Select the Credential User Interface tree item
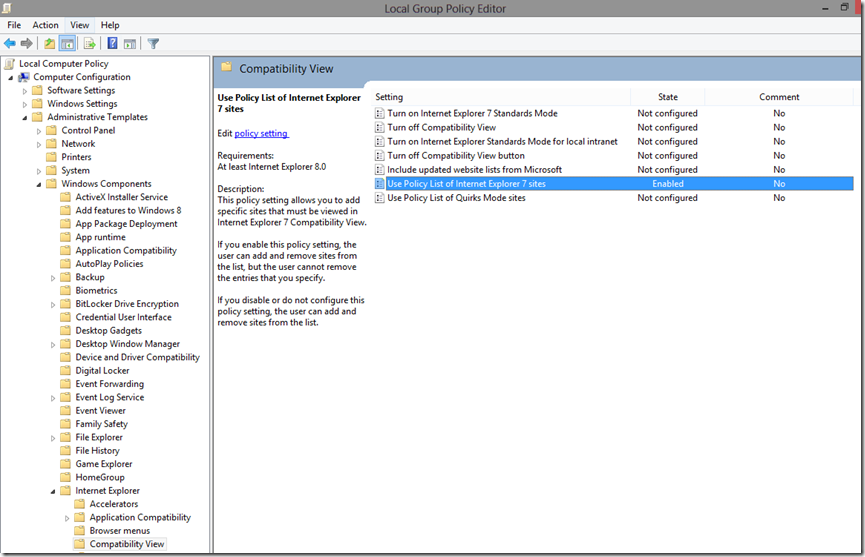Screen dimensions: 865x557 124,317
